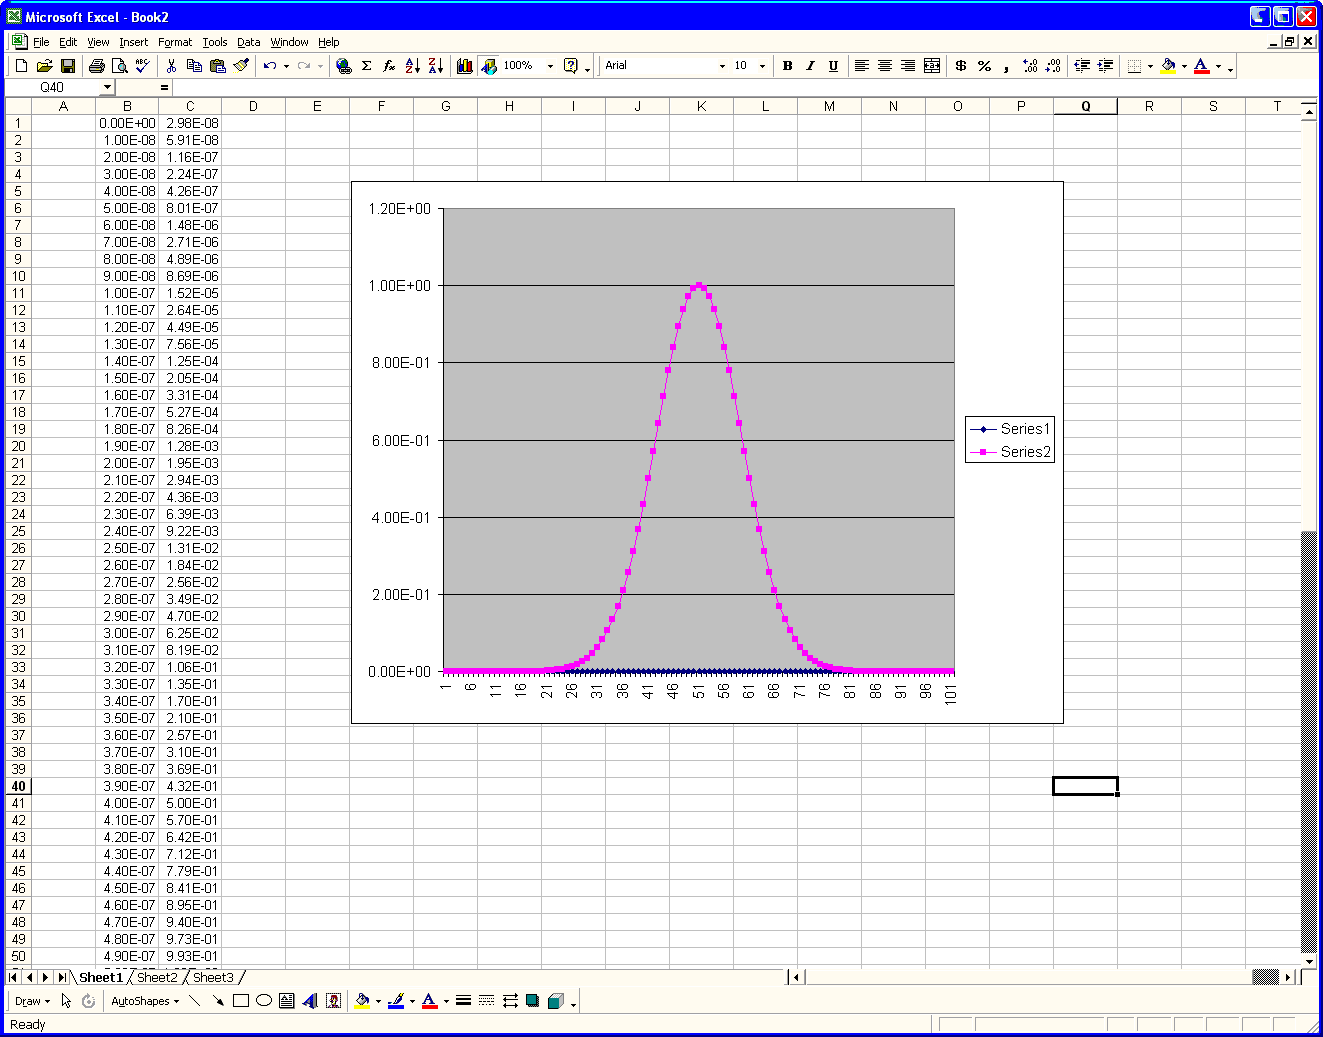The height and width of the screenshot is (1037, 1323).
Task: Toggle Underline formatting
Action: [833, 66]
